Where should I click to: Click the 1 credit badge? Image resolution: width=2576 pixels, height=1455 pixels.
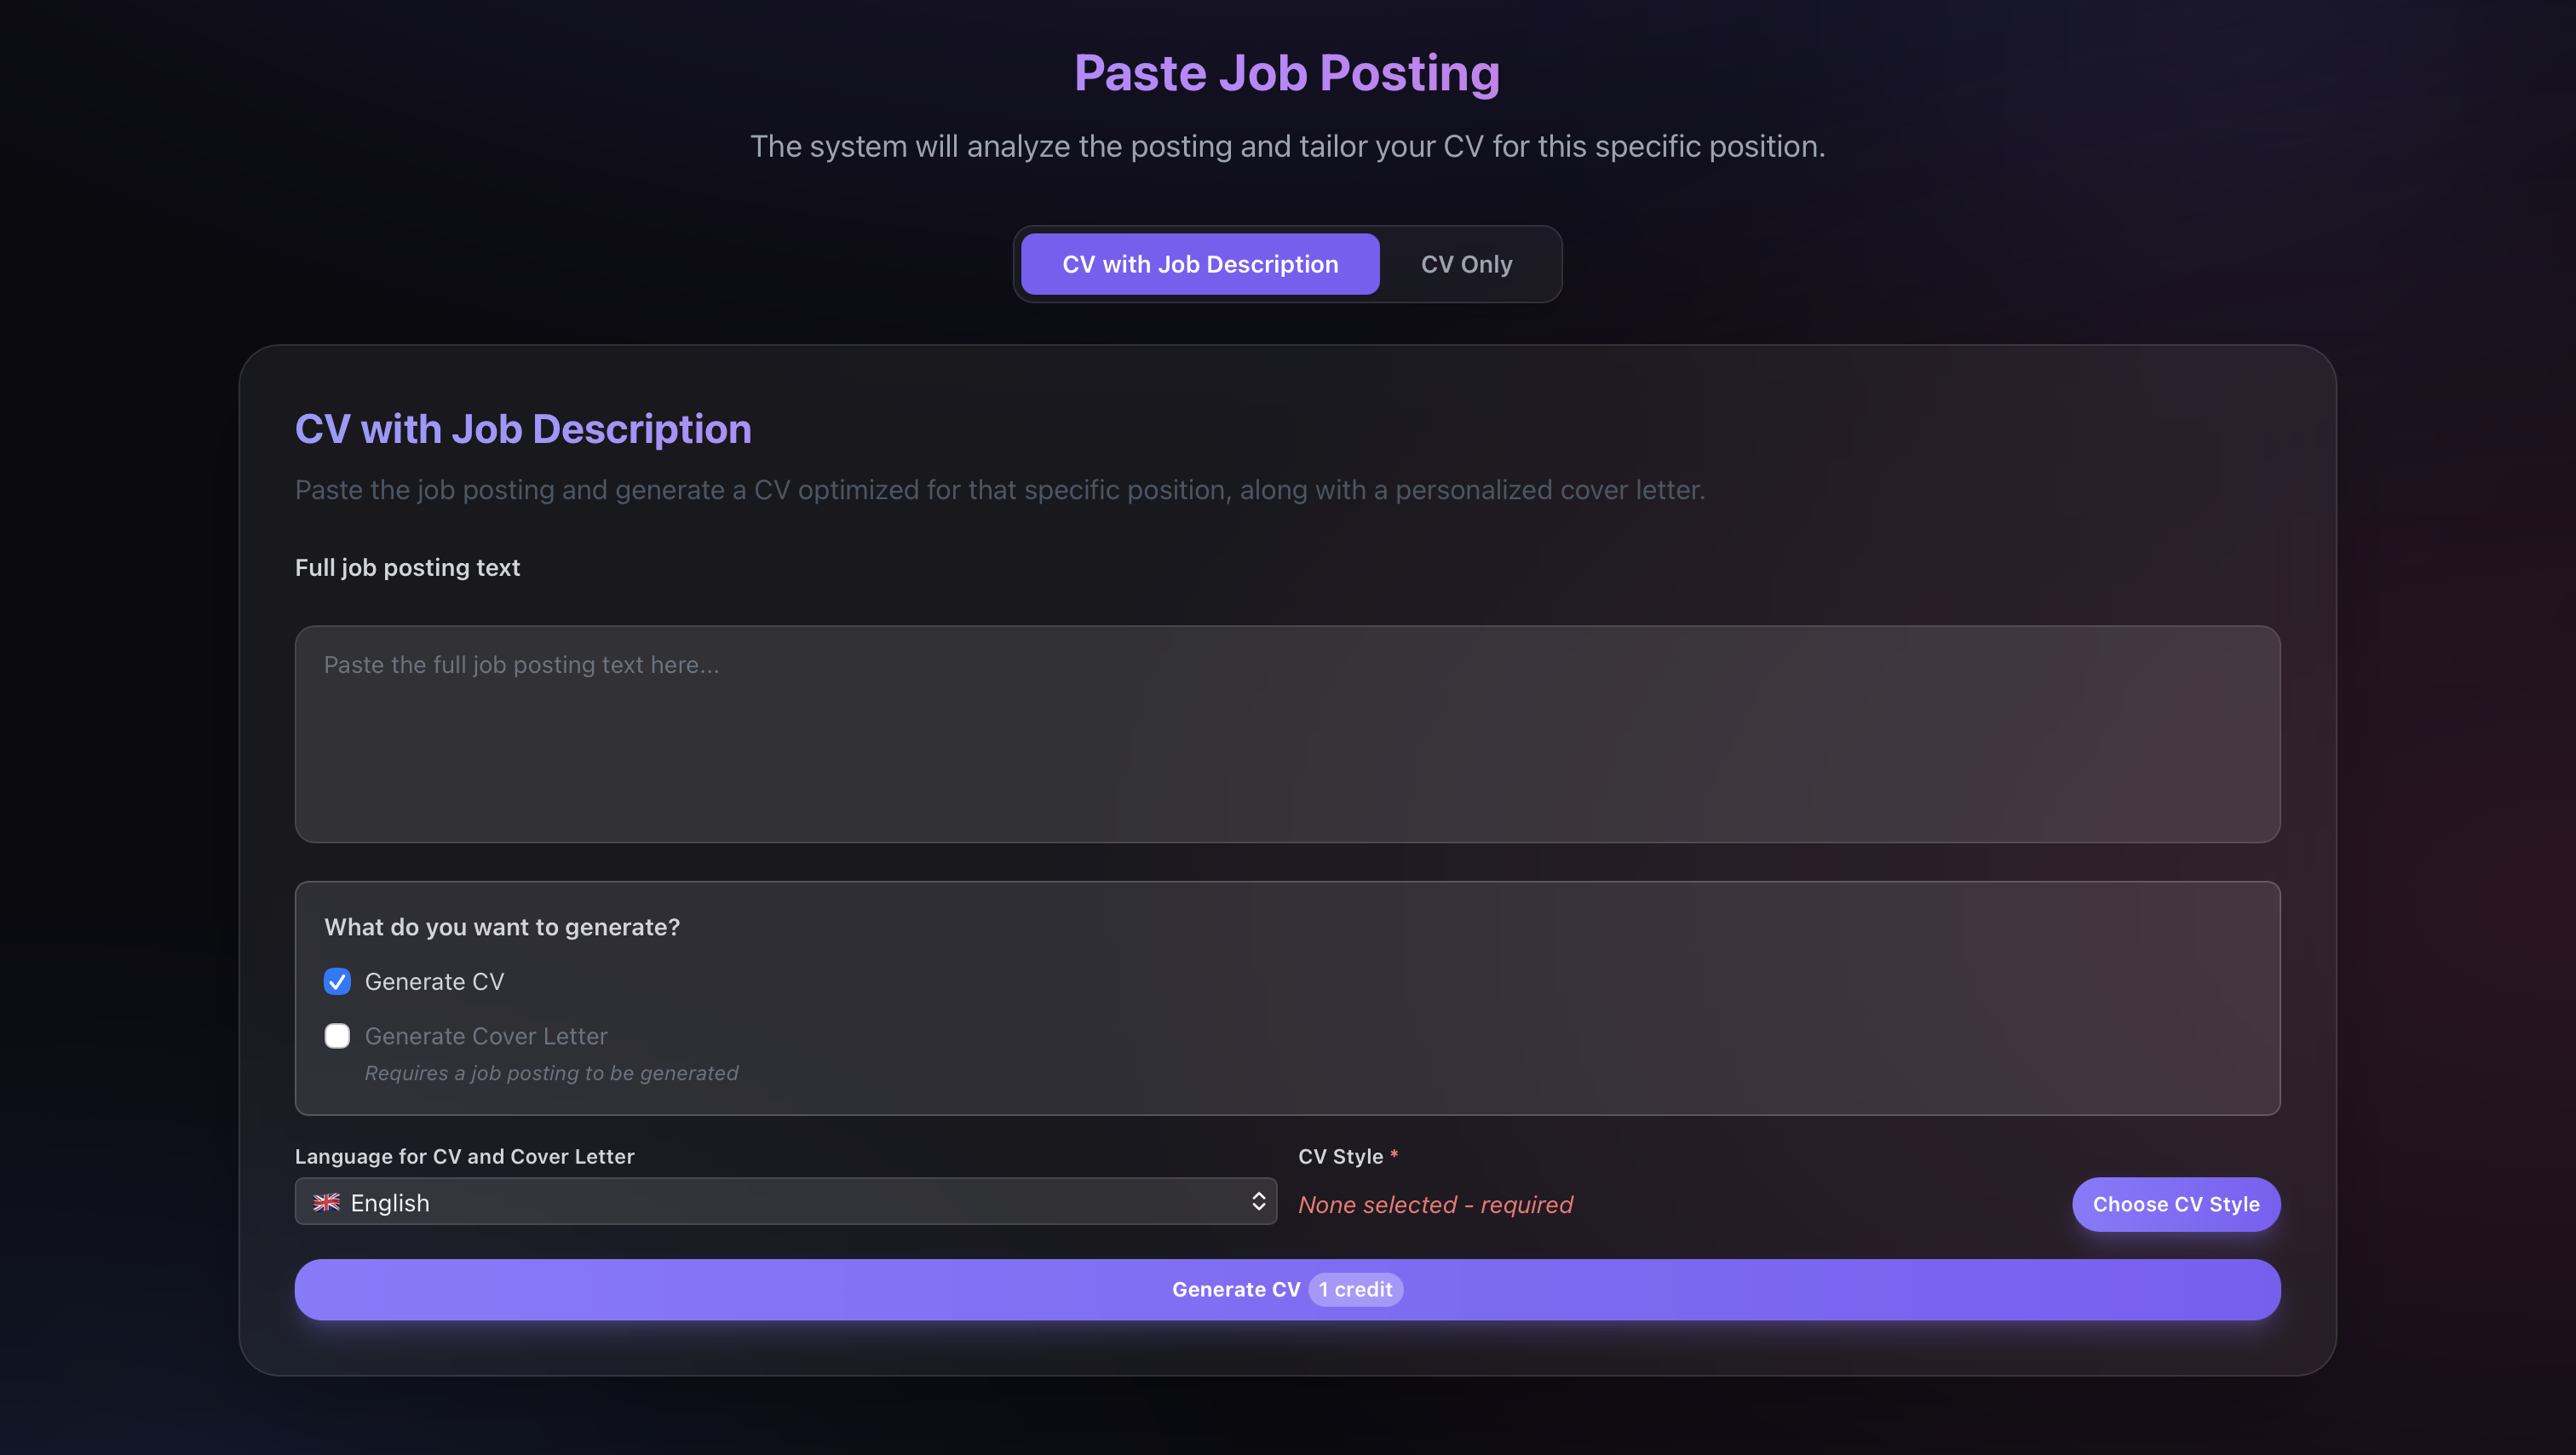click(1355, 1289)
